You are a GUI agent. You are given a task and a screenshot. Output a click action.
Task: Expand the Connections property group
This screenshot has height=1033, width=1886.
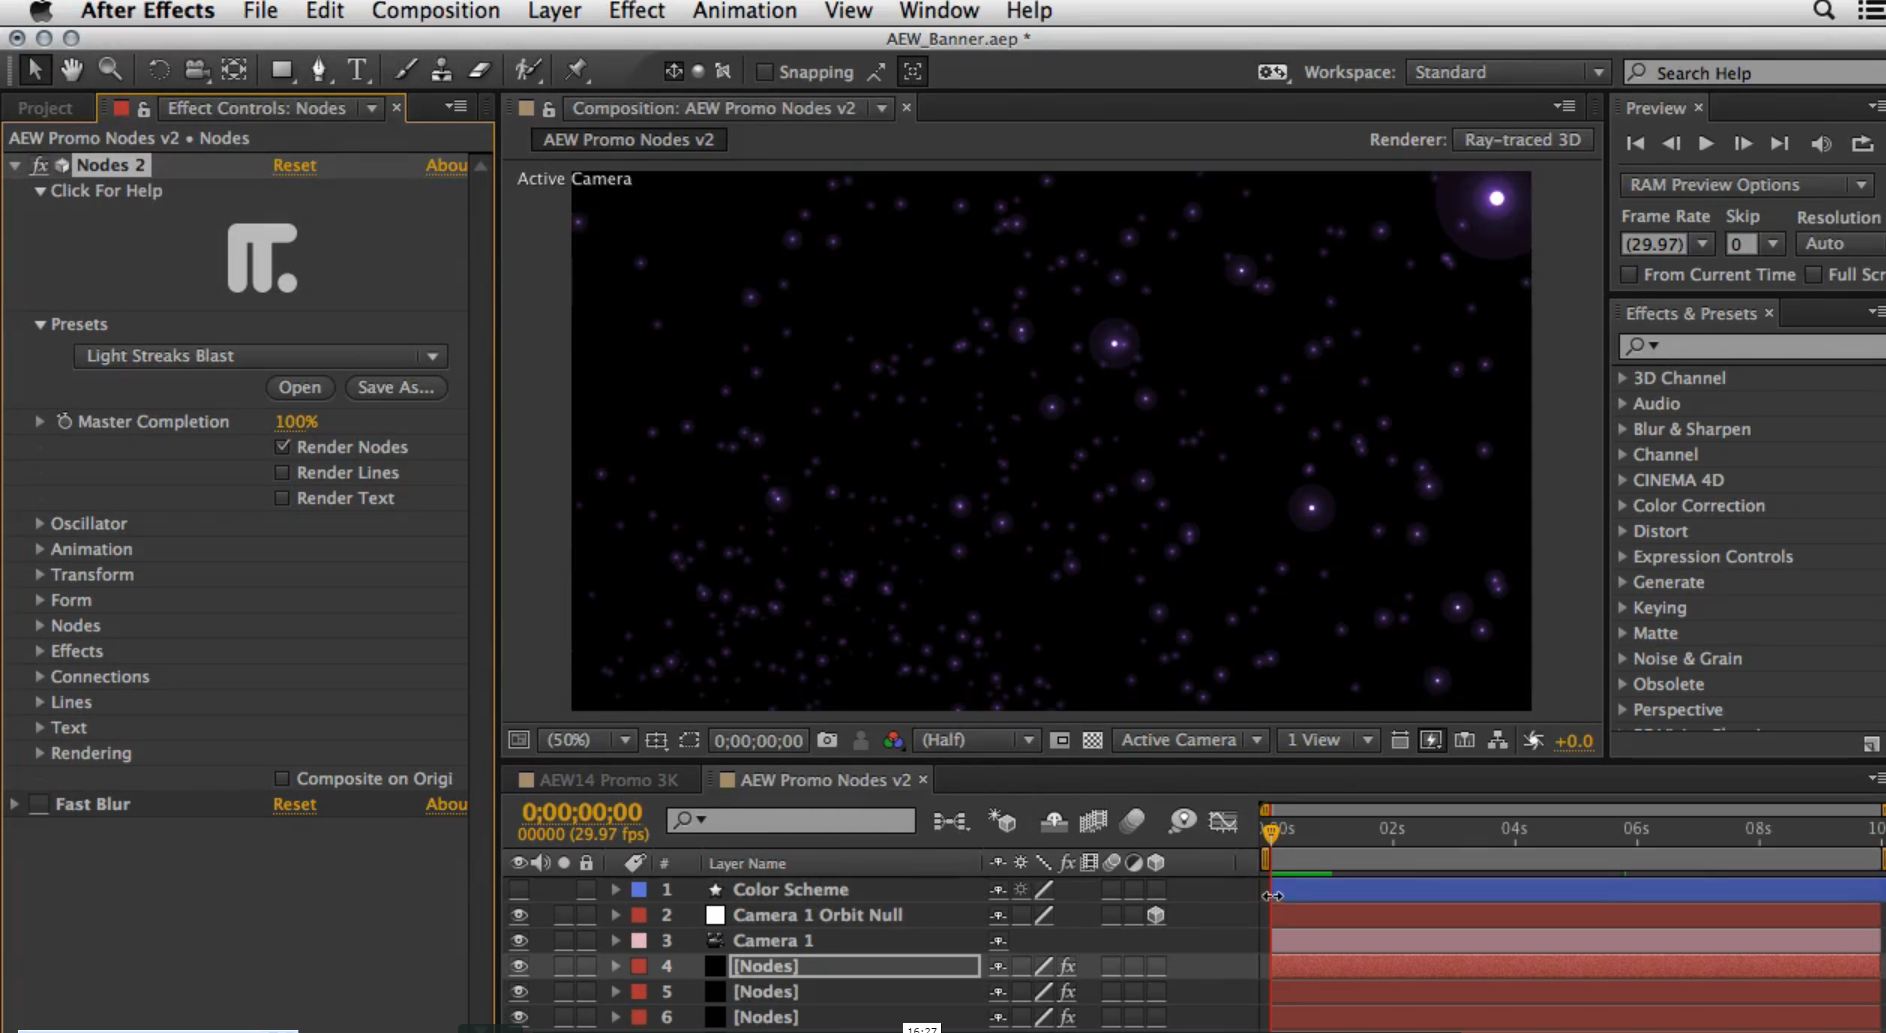[x=39, y=676]
